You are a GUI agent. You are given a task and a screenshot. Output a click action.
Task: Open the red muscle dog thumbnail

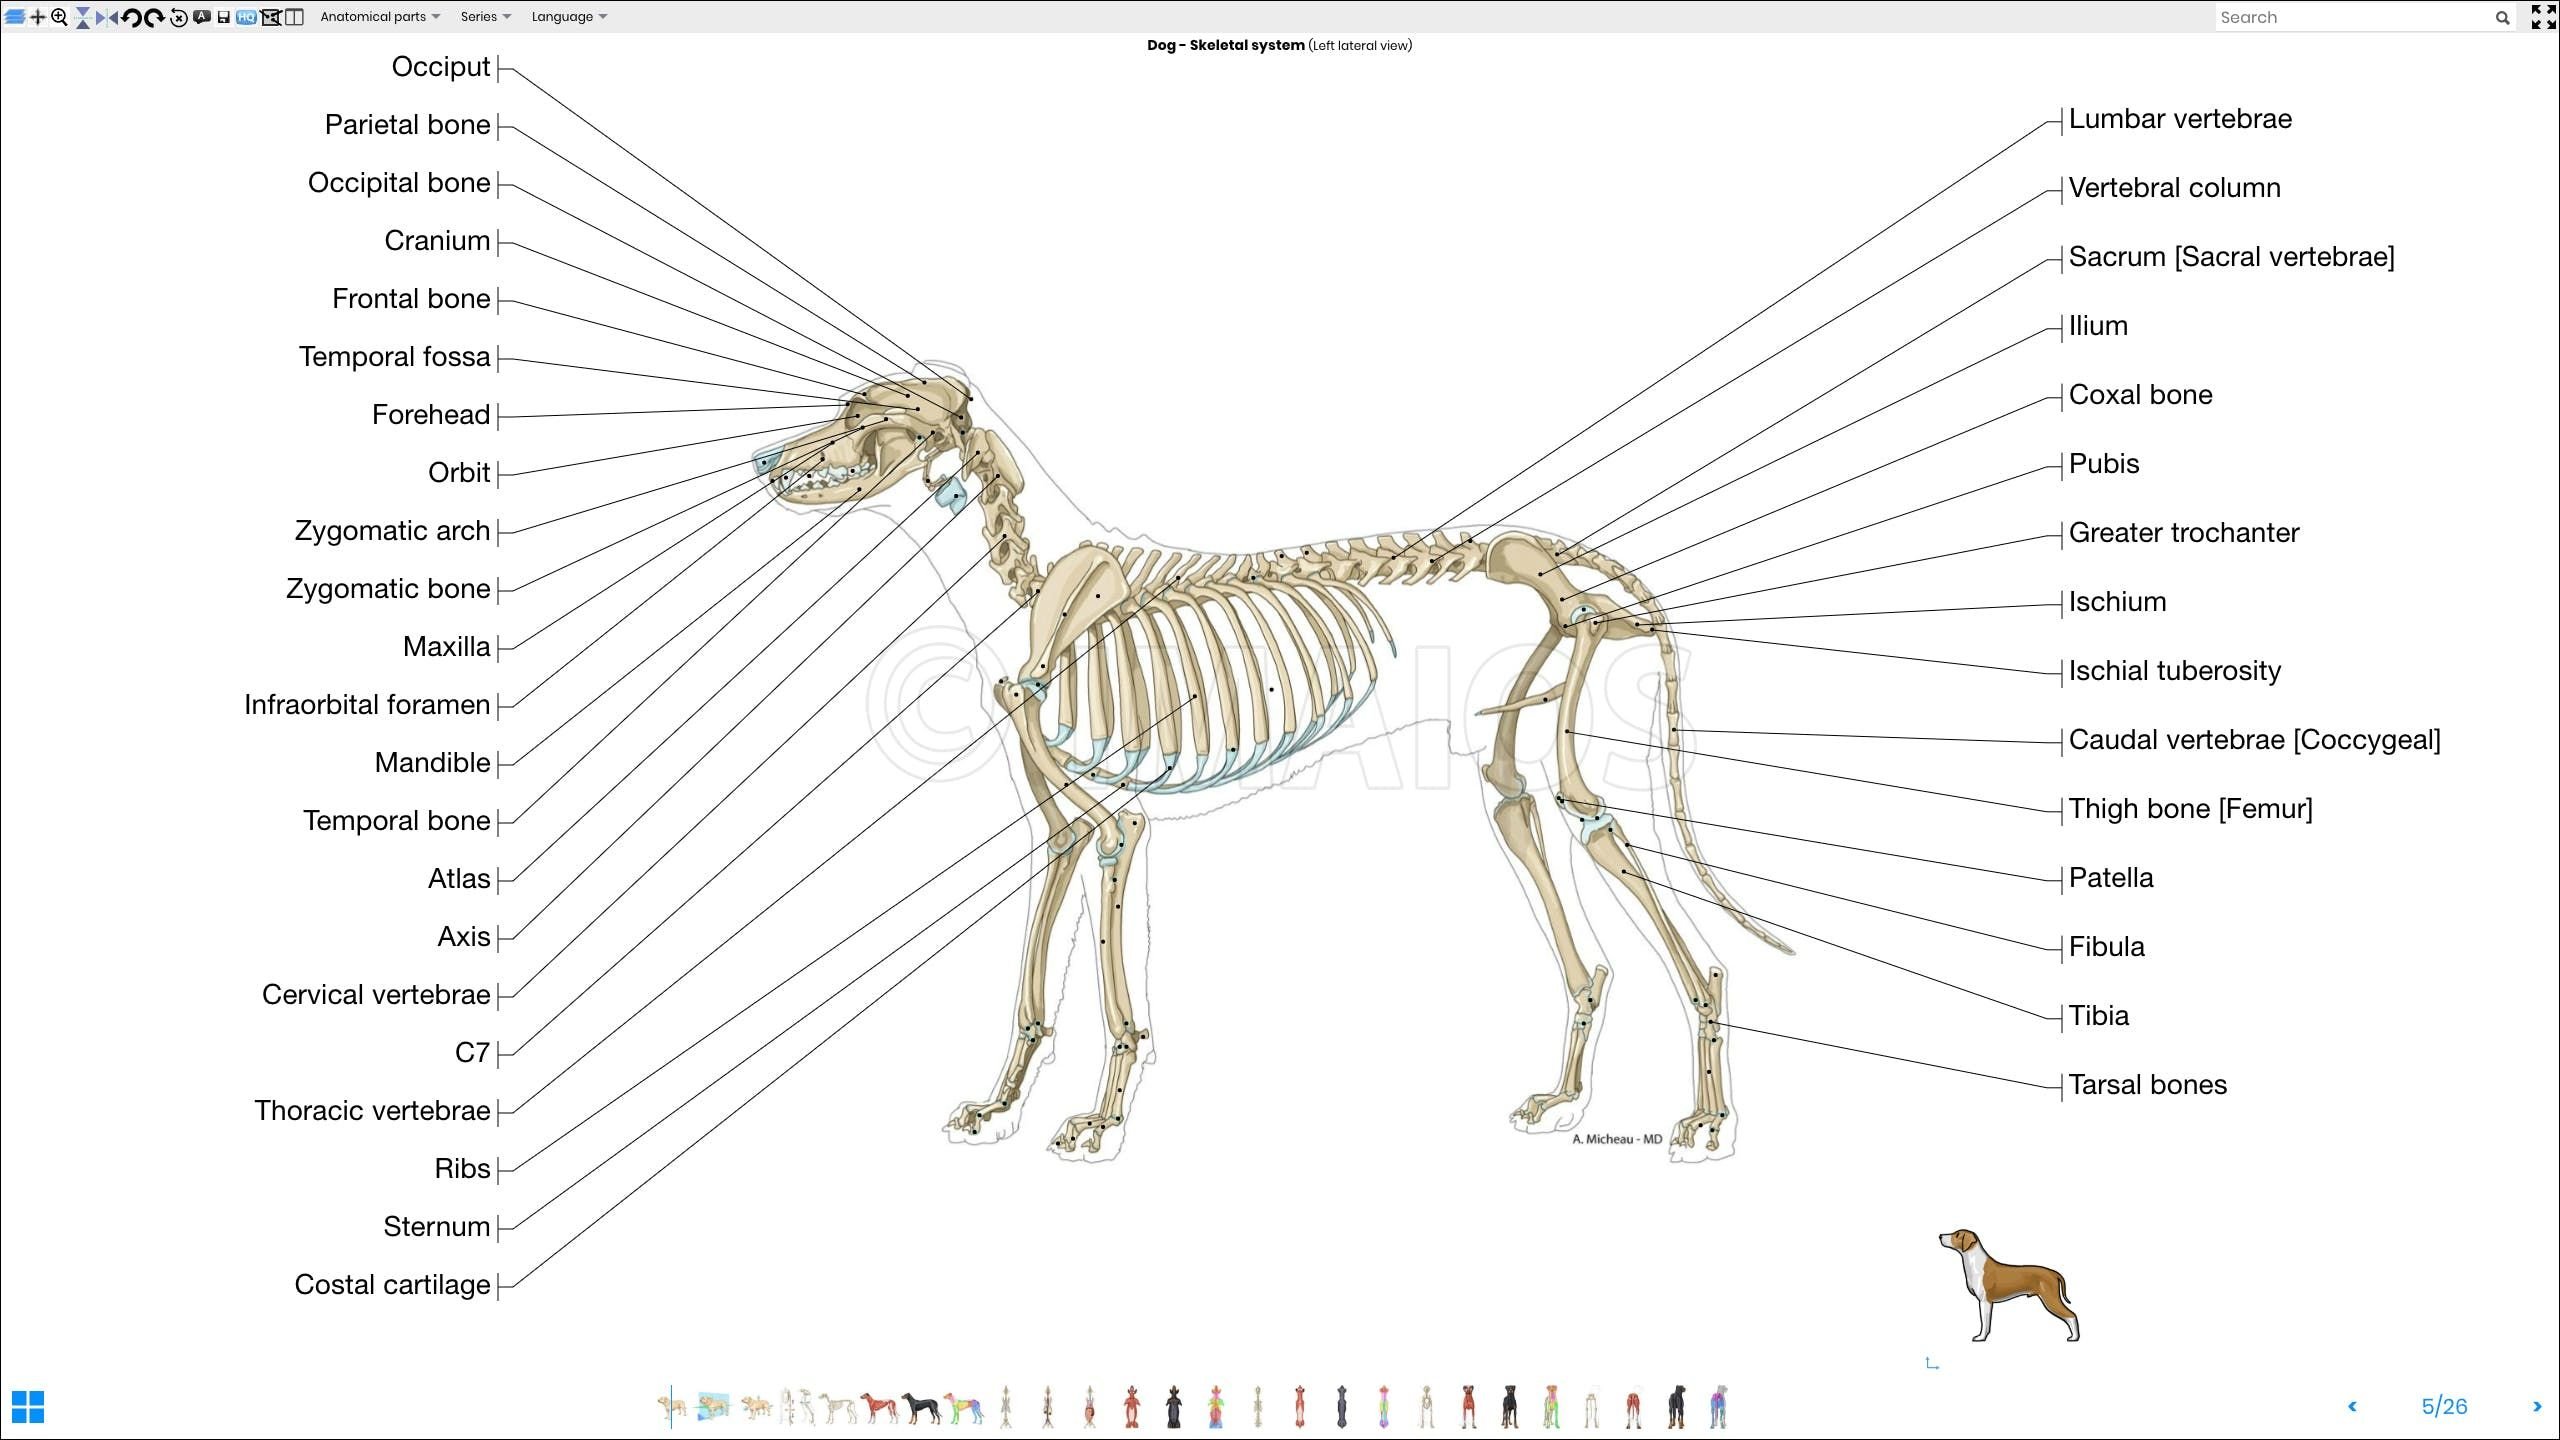click(880, 1407)
